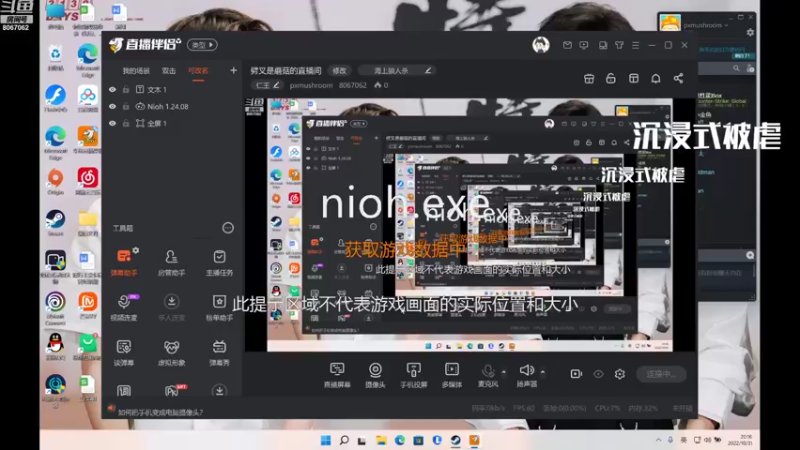Open Windows Start button in taskbar
Screen dimensions: 800x450
[326, 440]
